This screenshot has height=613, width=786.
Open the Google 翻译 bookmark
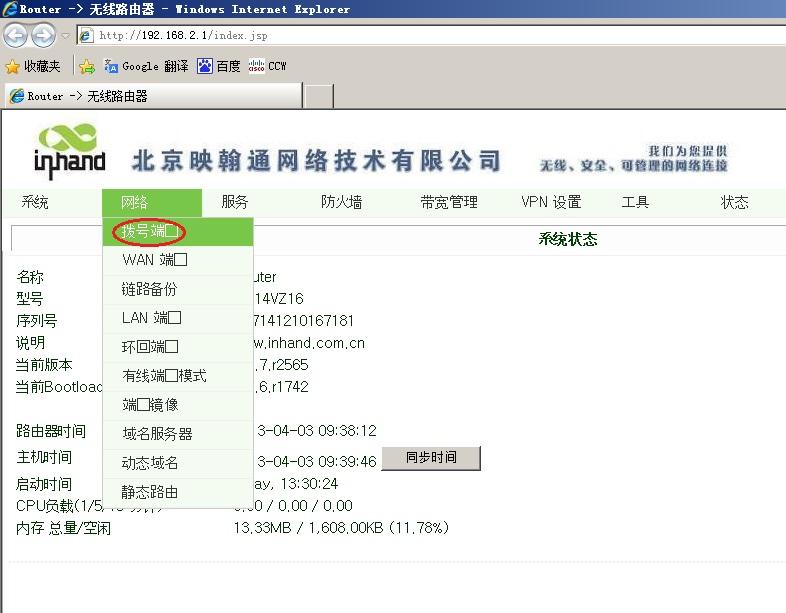(146, 66)
